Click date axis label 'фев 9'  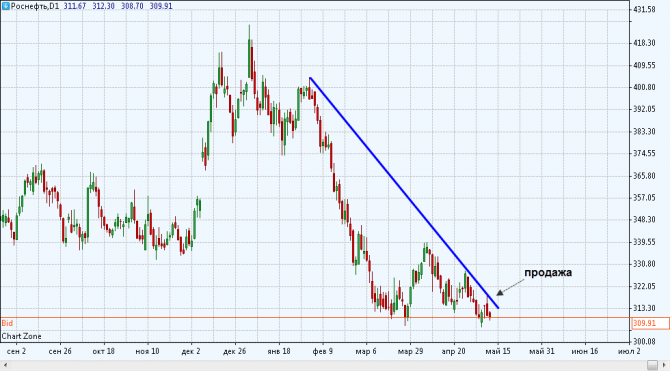pos(323,351)
